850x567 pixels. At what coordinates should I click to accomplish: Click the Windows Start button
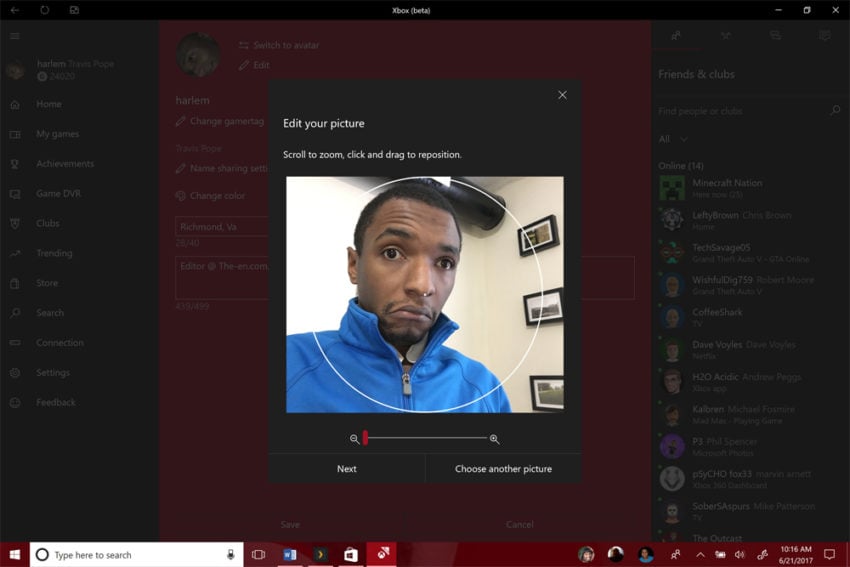tap(15, 555)
